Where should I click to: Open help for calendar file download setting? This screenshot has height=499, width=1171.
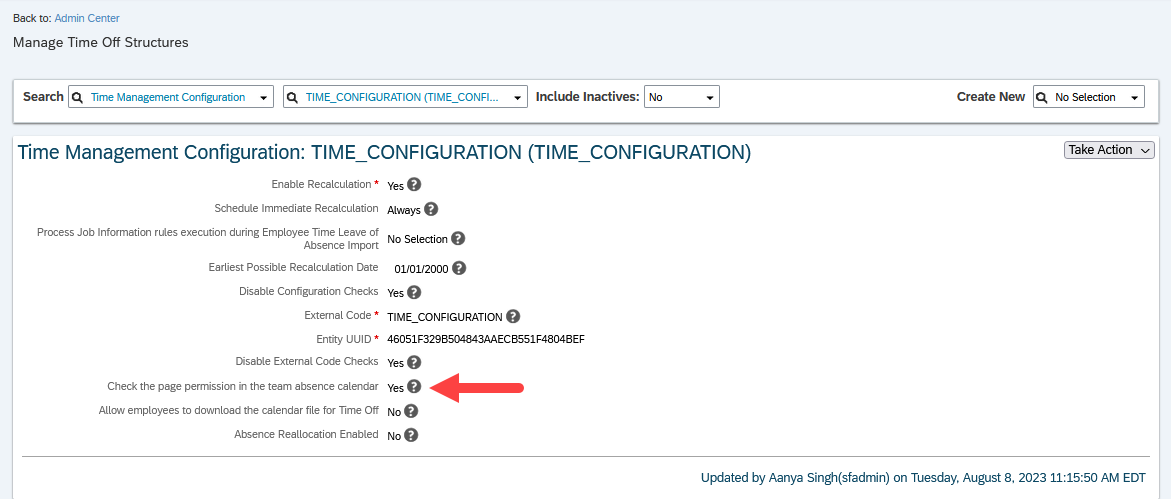click(411, 411)
